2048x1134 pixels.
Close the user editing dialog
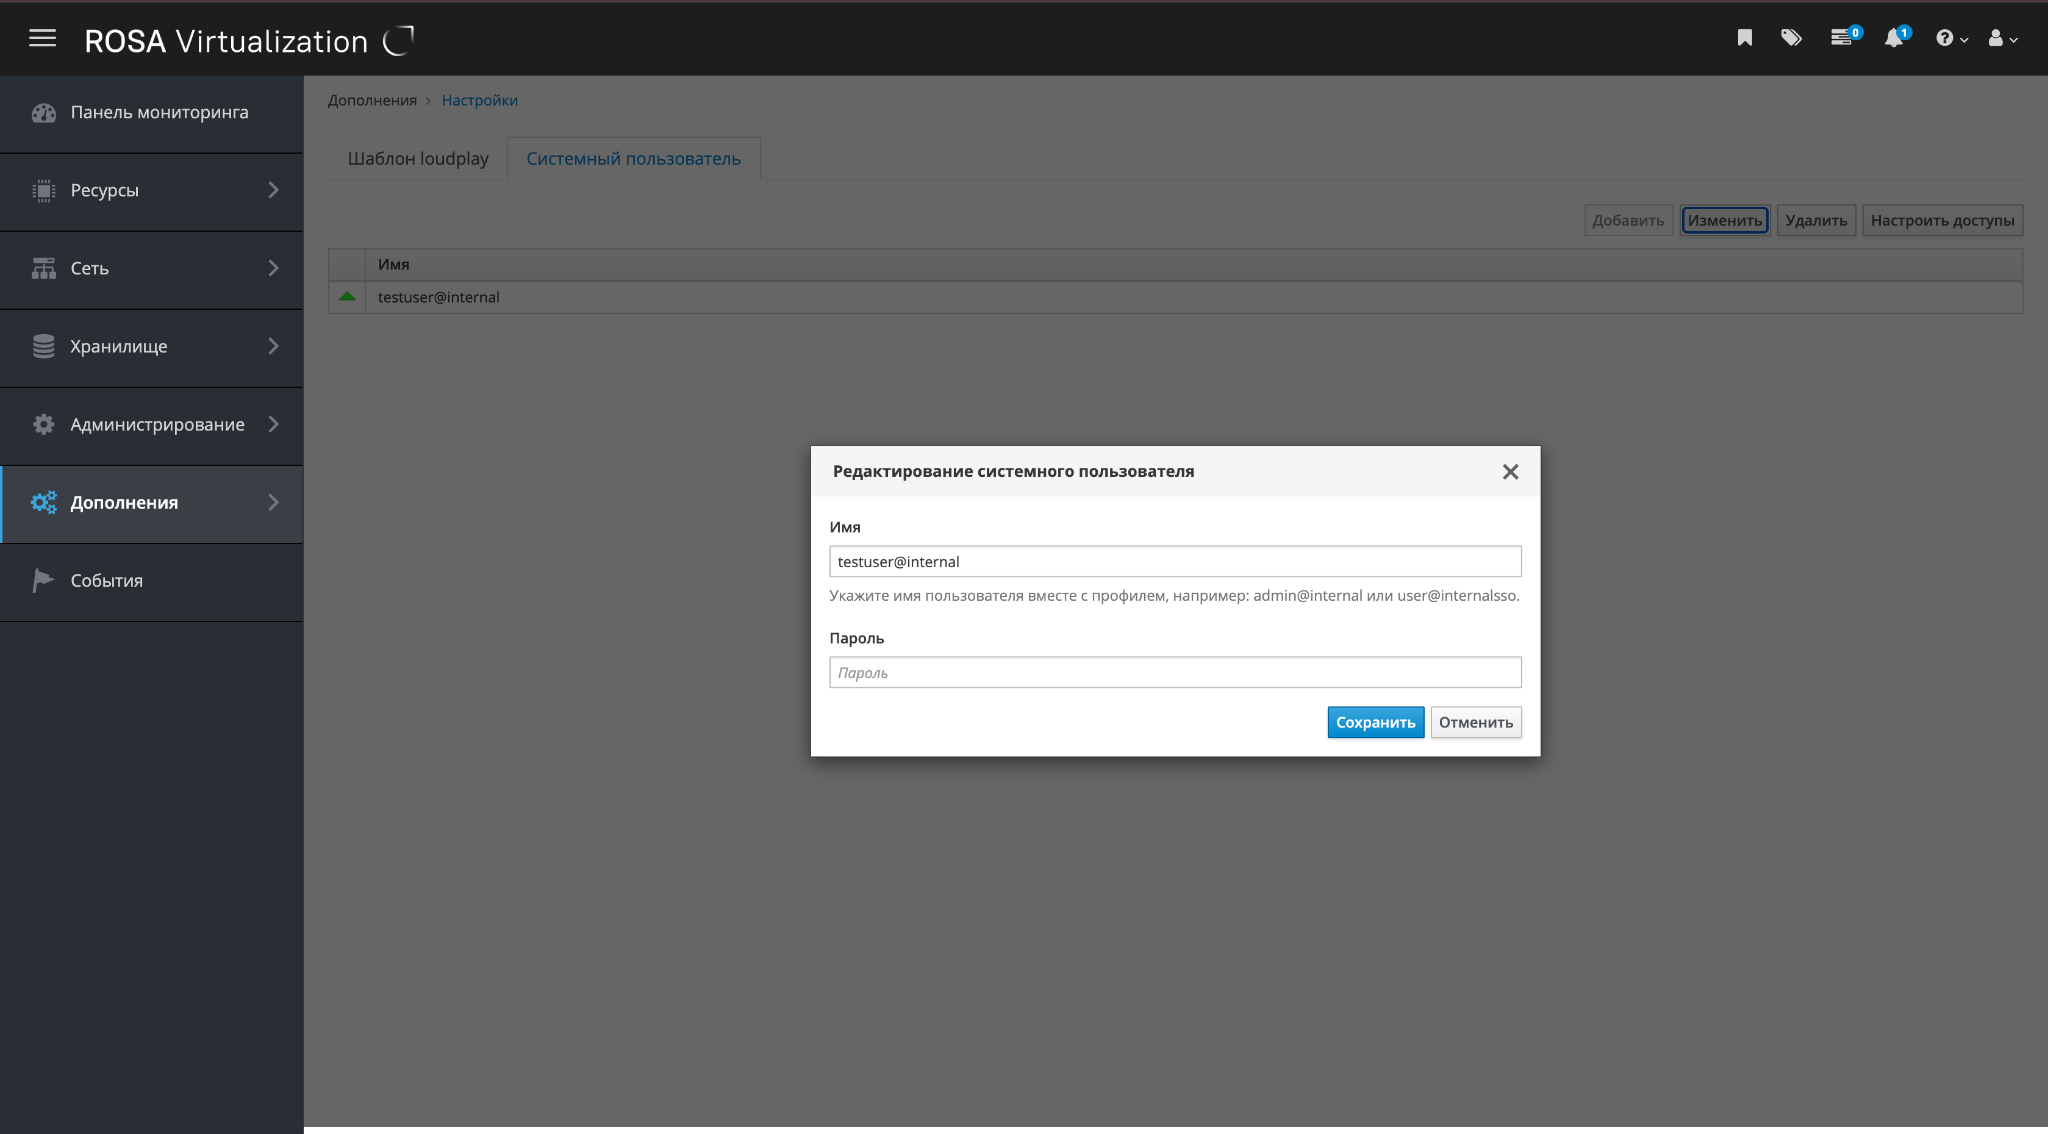coord(1510,472)
